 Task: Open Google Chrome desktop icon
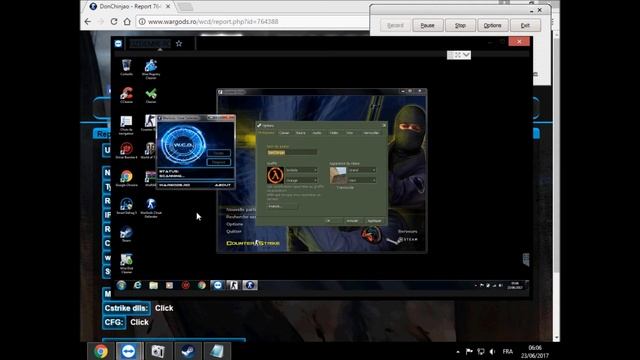pos(127,178)
